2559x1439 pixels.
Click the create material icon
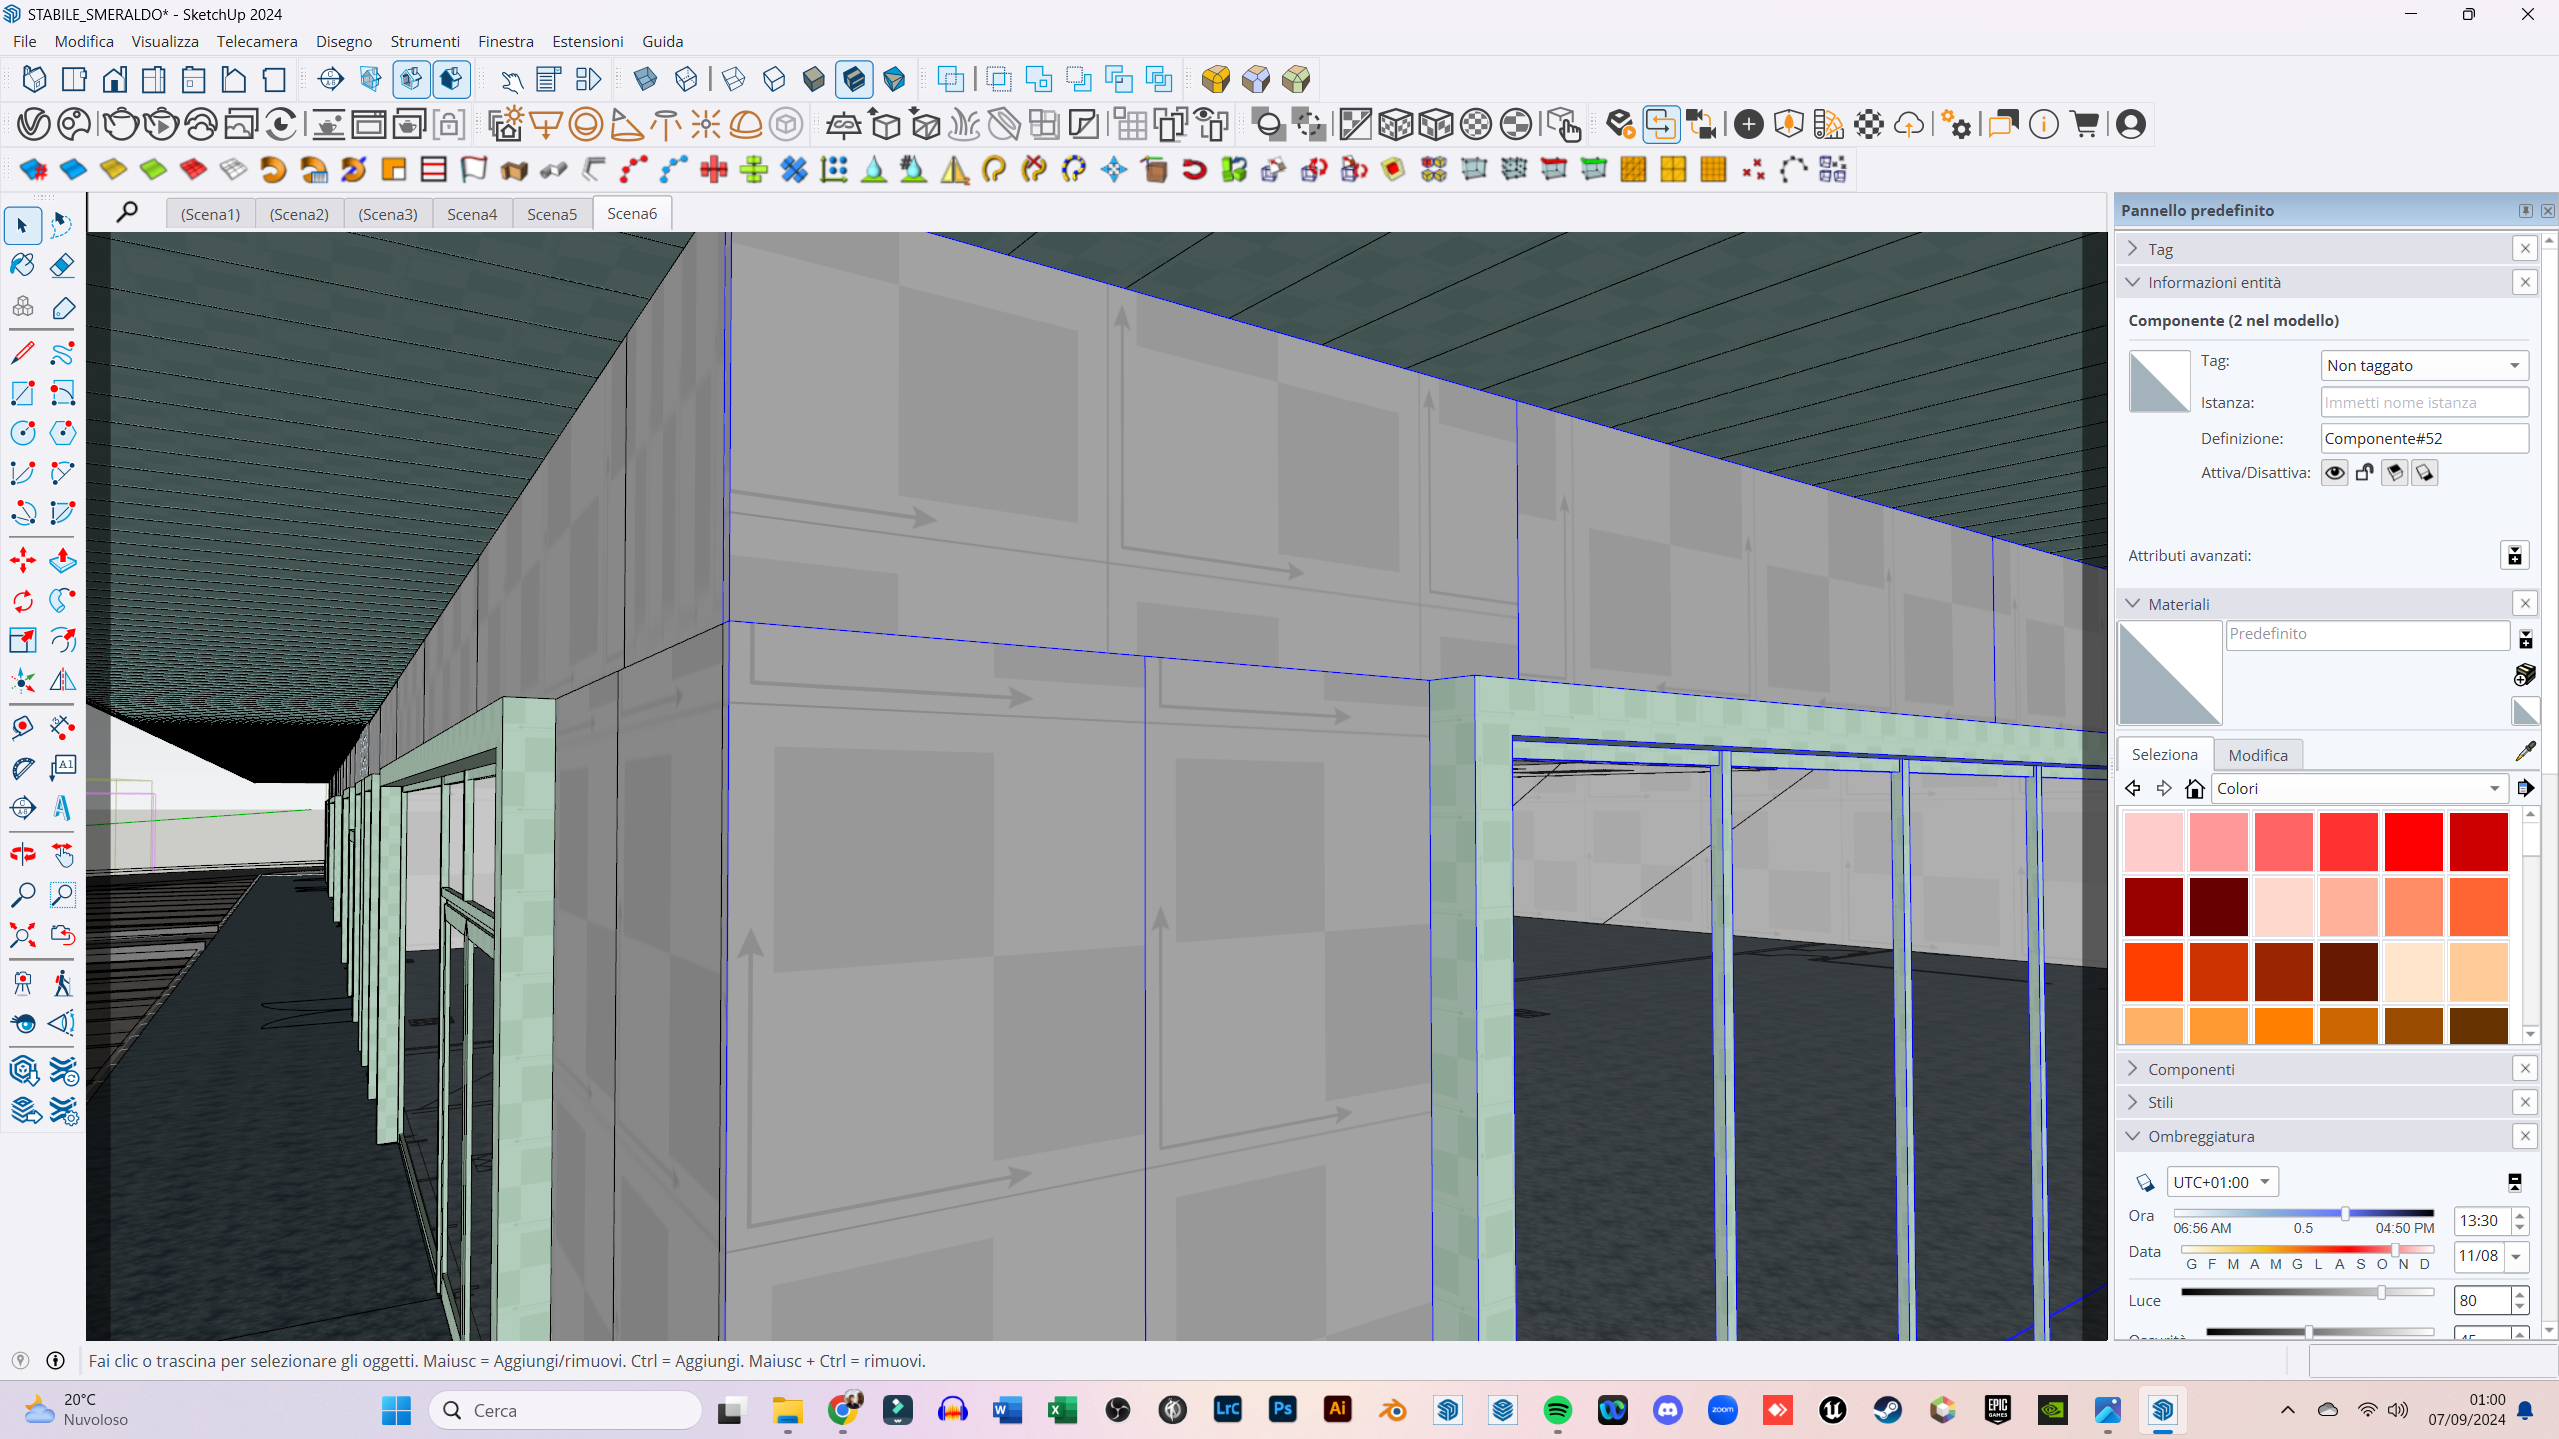[2524, 675]
